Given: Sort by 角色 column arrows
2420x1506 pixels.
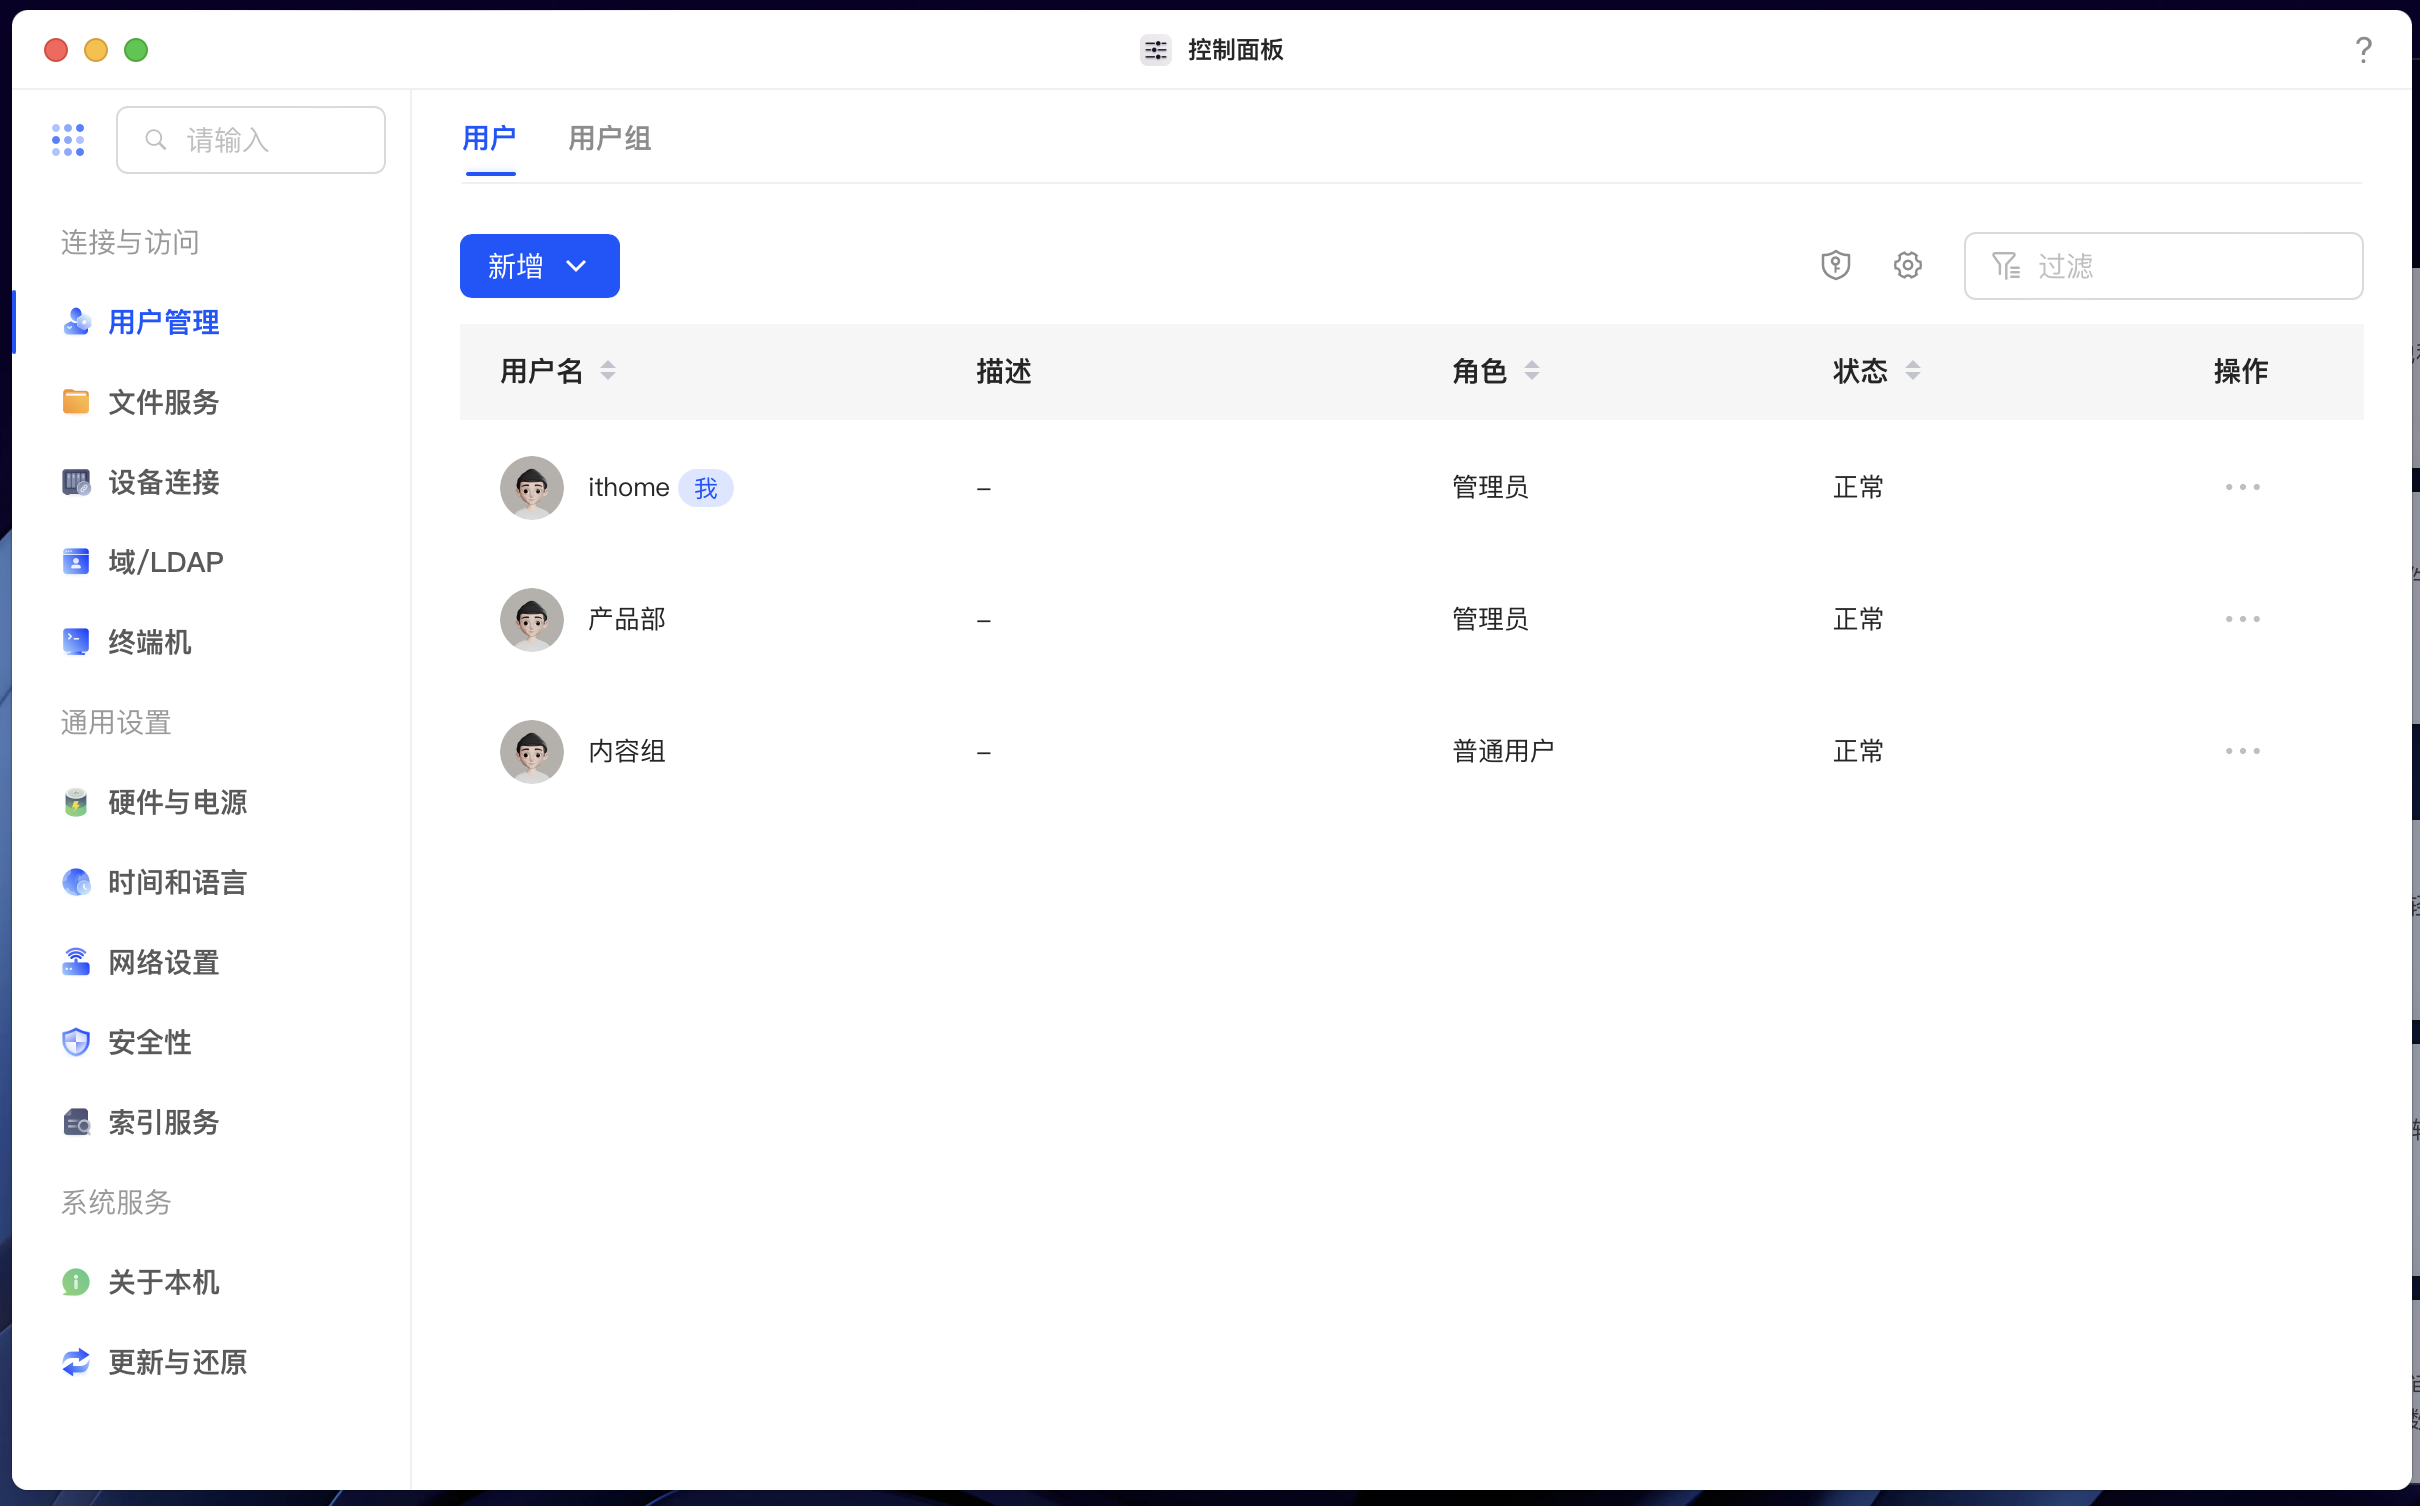Looking at the screenshot, I should pos(1531,371).
